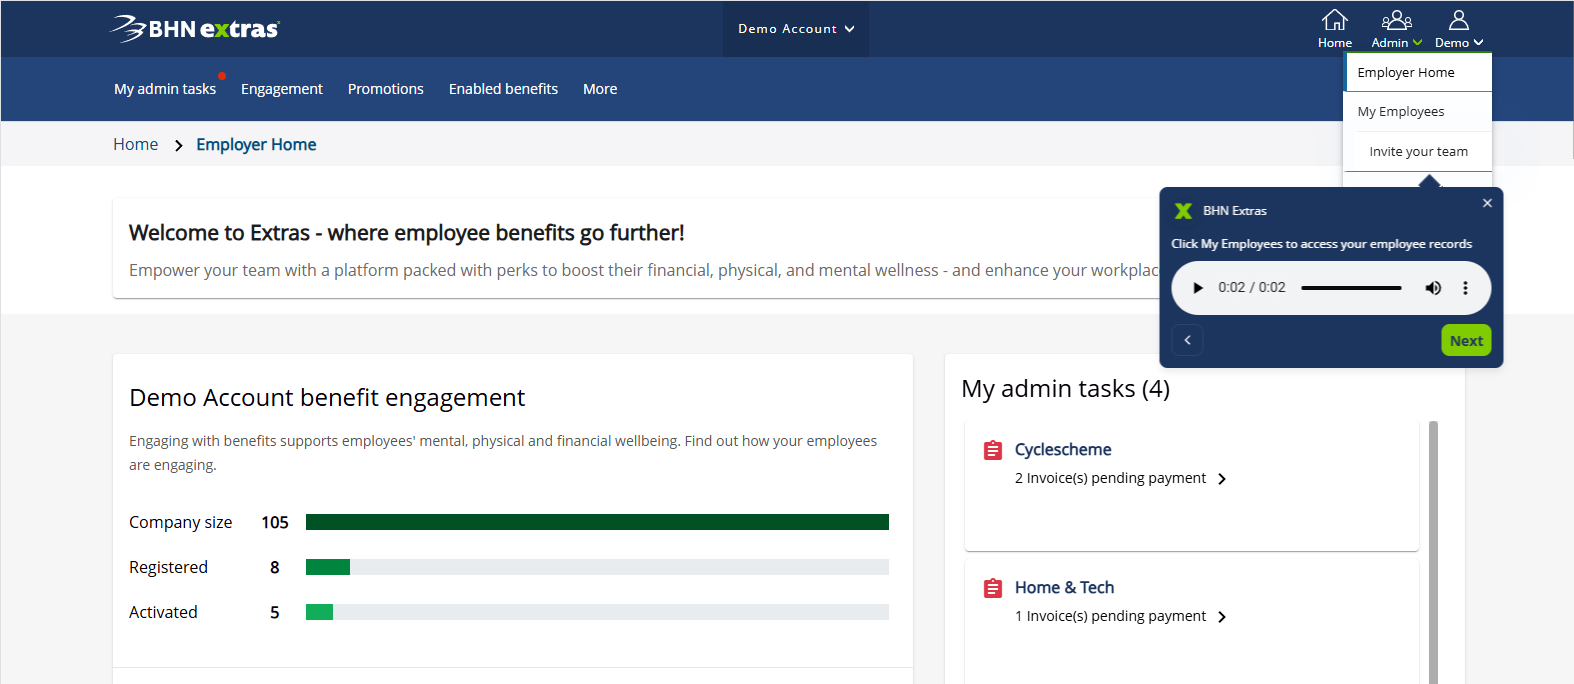Click the Registered value 8
Viewport: 1574px width, 684px height.
(x=275, y=567)
